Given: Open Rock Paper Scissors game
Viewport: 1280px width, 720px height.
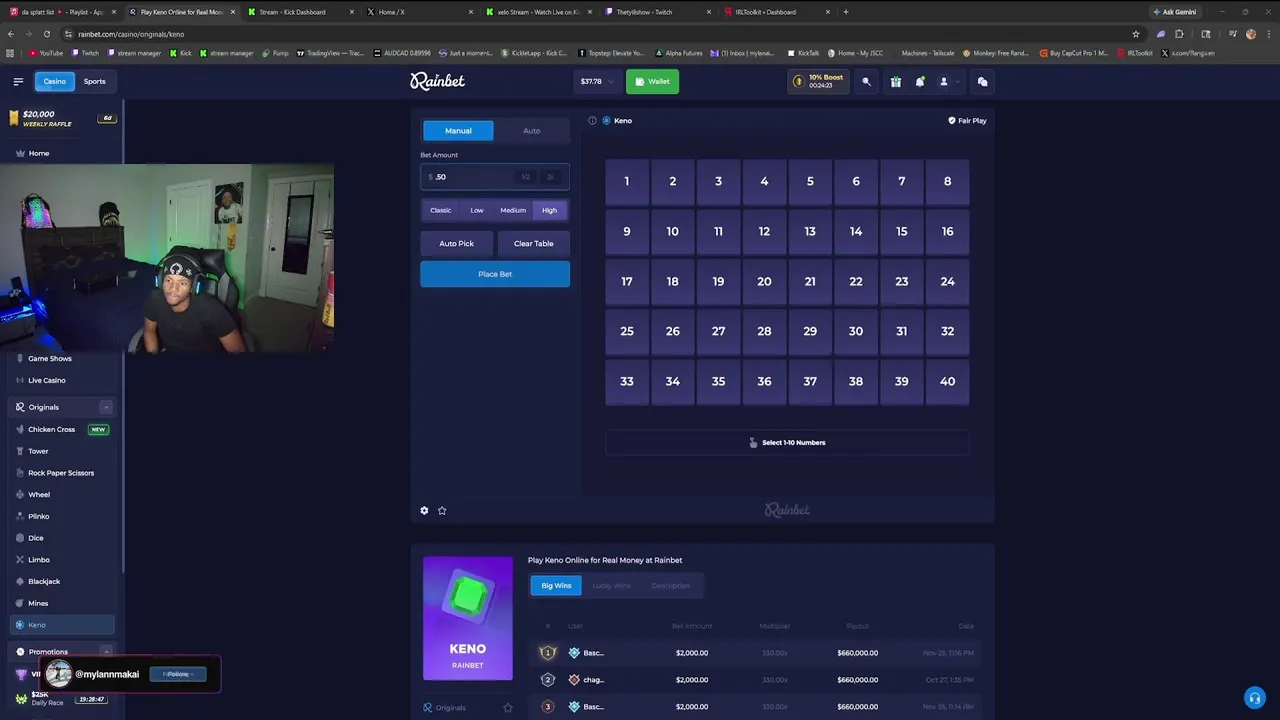Looking at the screenshot, I should pyautogui.click(x=62, y=473).
